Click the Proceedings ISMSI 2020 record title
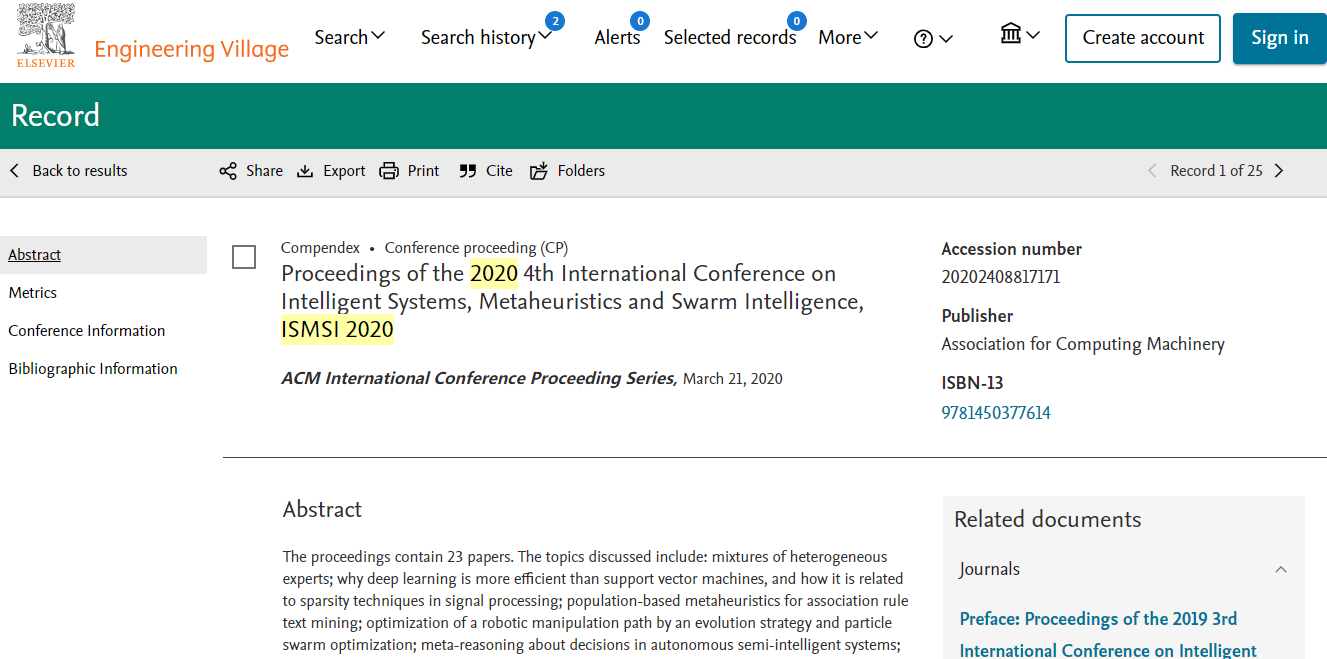The image size is (1327, 659). pyautogui.click(x=572, y=301)
